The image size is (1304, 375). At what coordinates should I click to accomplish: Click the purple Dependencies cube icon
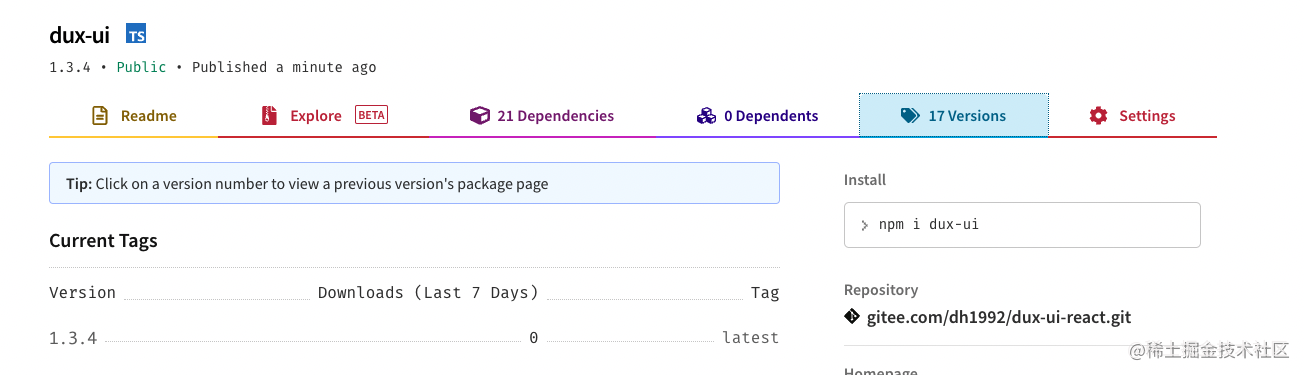pos(480,115)
